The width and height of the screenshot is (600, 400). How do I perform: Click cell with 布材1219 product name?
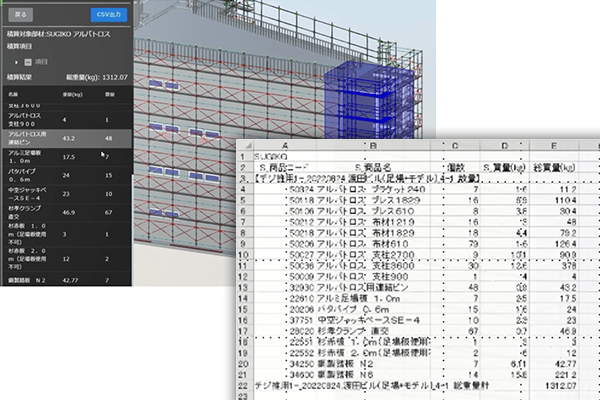pos(373,222)
